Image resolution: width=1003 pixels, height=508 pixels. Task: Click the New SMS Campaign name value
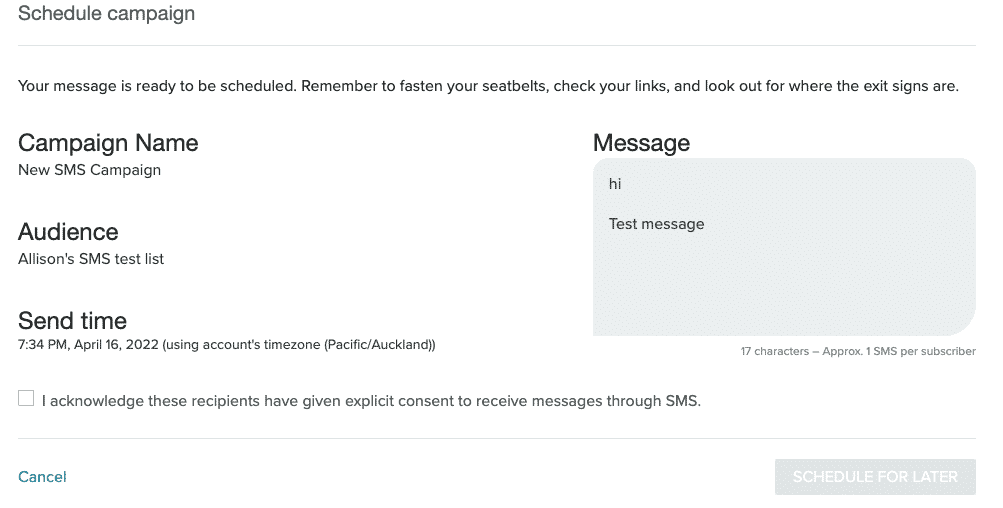[x=89, y=170]
